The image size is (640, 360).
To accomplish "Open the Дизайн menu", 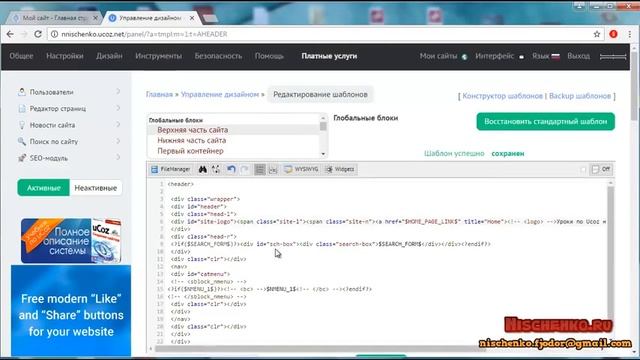I will click(x=109, y=56).
